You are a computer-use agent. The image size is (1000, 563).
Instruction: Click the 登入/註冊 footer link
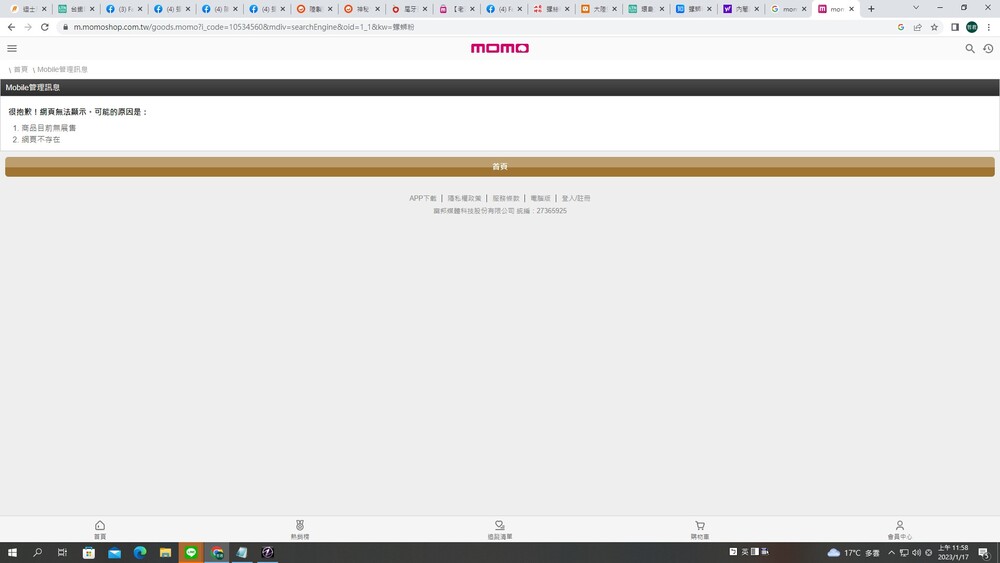click(576, 198)
